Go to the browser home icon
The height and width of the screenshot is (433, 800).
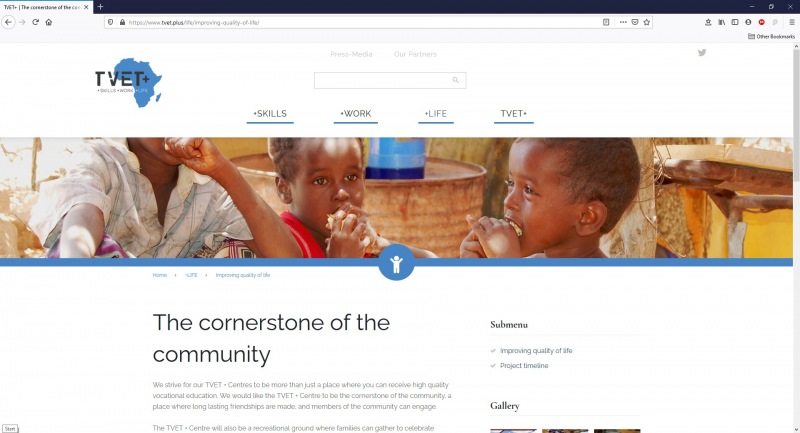48,22
